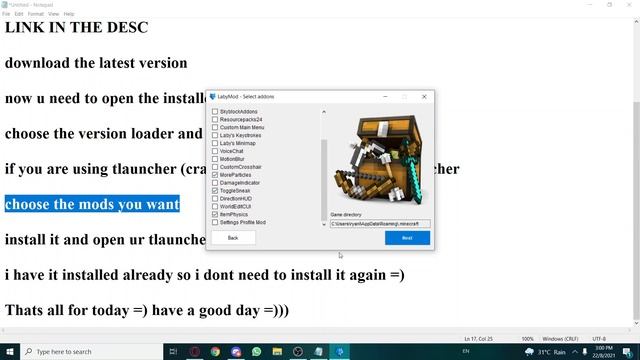Viewport: 640px width, 360px height.
Task: Open File Explorer from taskbar
Action: click(277, 351)
